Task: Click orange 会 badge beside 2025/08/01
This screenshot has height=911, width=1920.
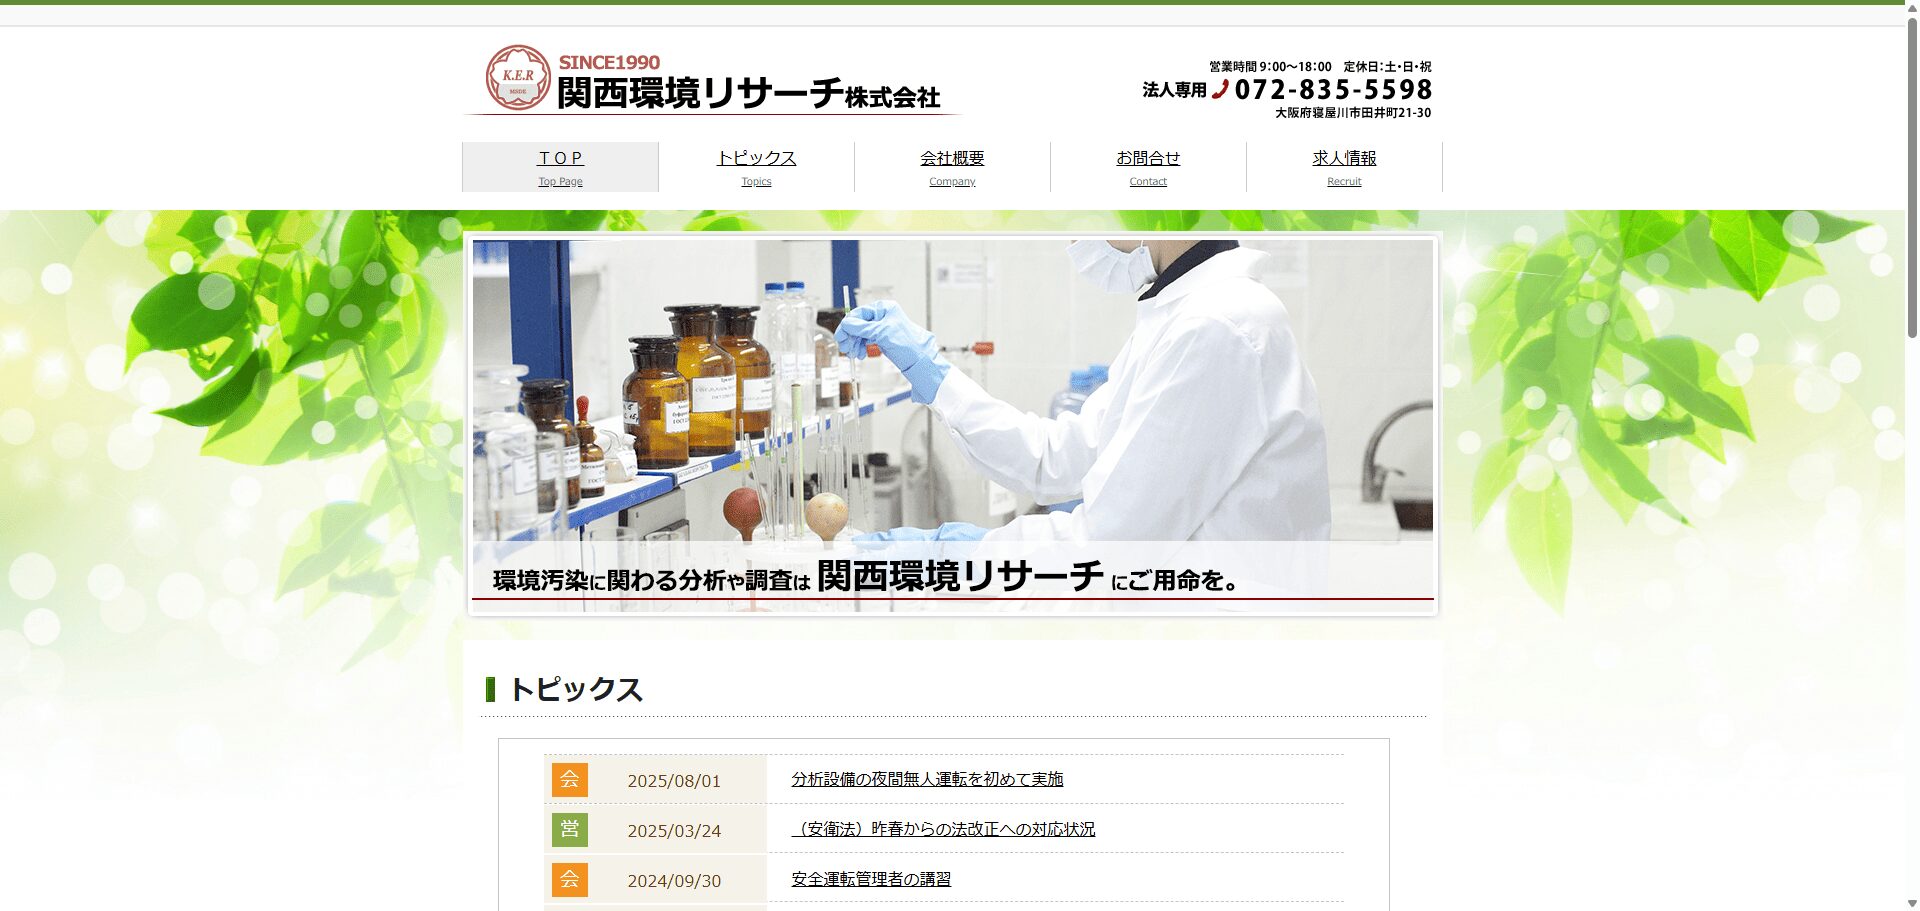Action: pyautogui.click(x=569, y=780)
